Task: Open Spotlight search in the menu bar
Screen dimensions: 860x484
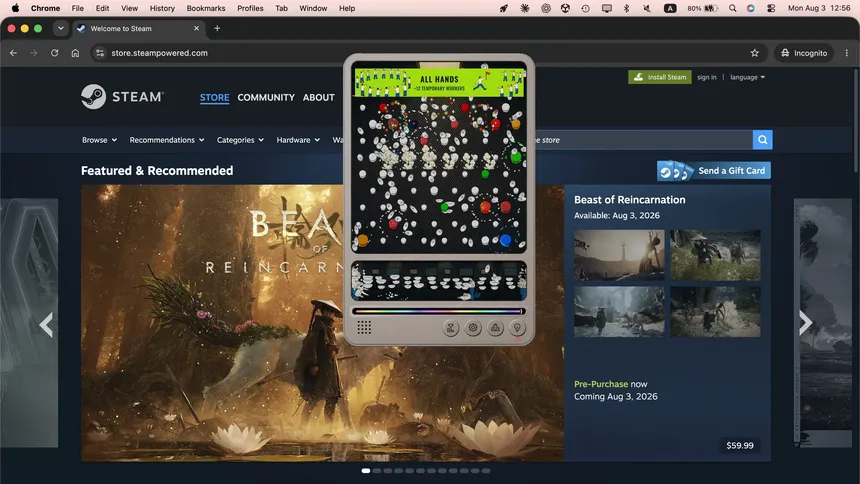Action: [732, 8]
